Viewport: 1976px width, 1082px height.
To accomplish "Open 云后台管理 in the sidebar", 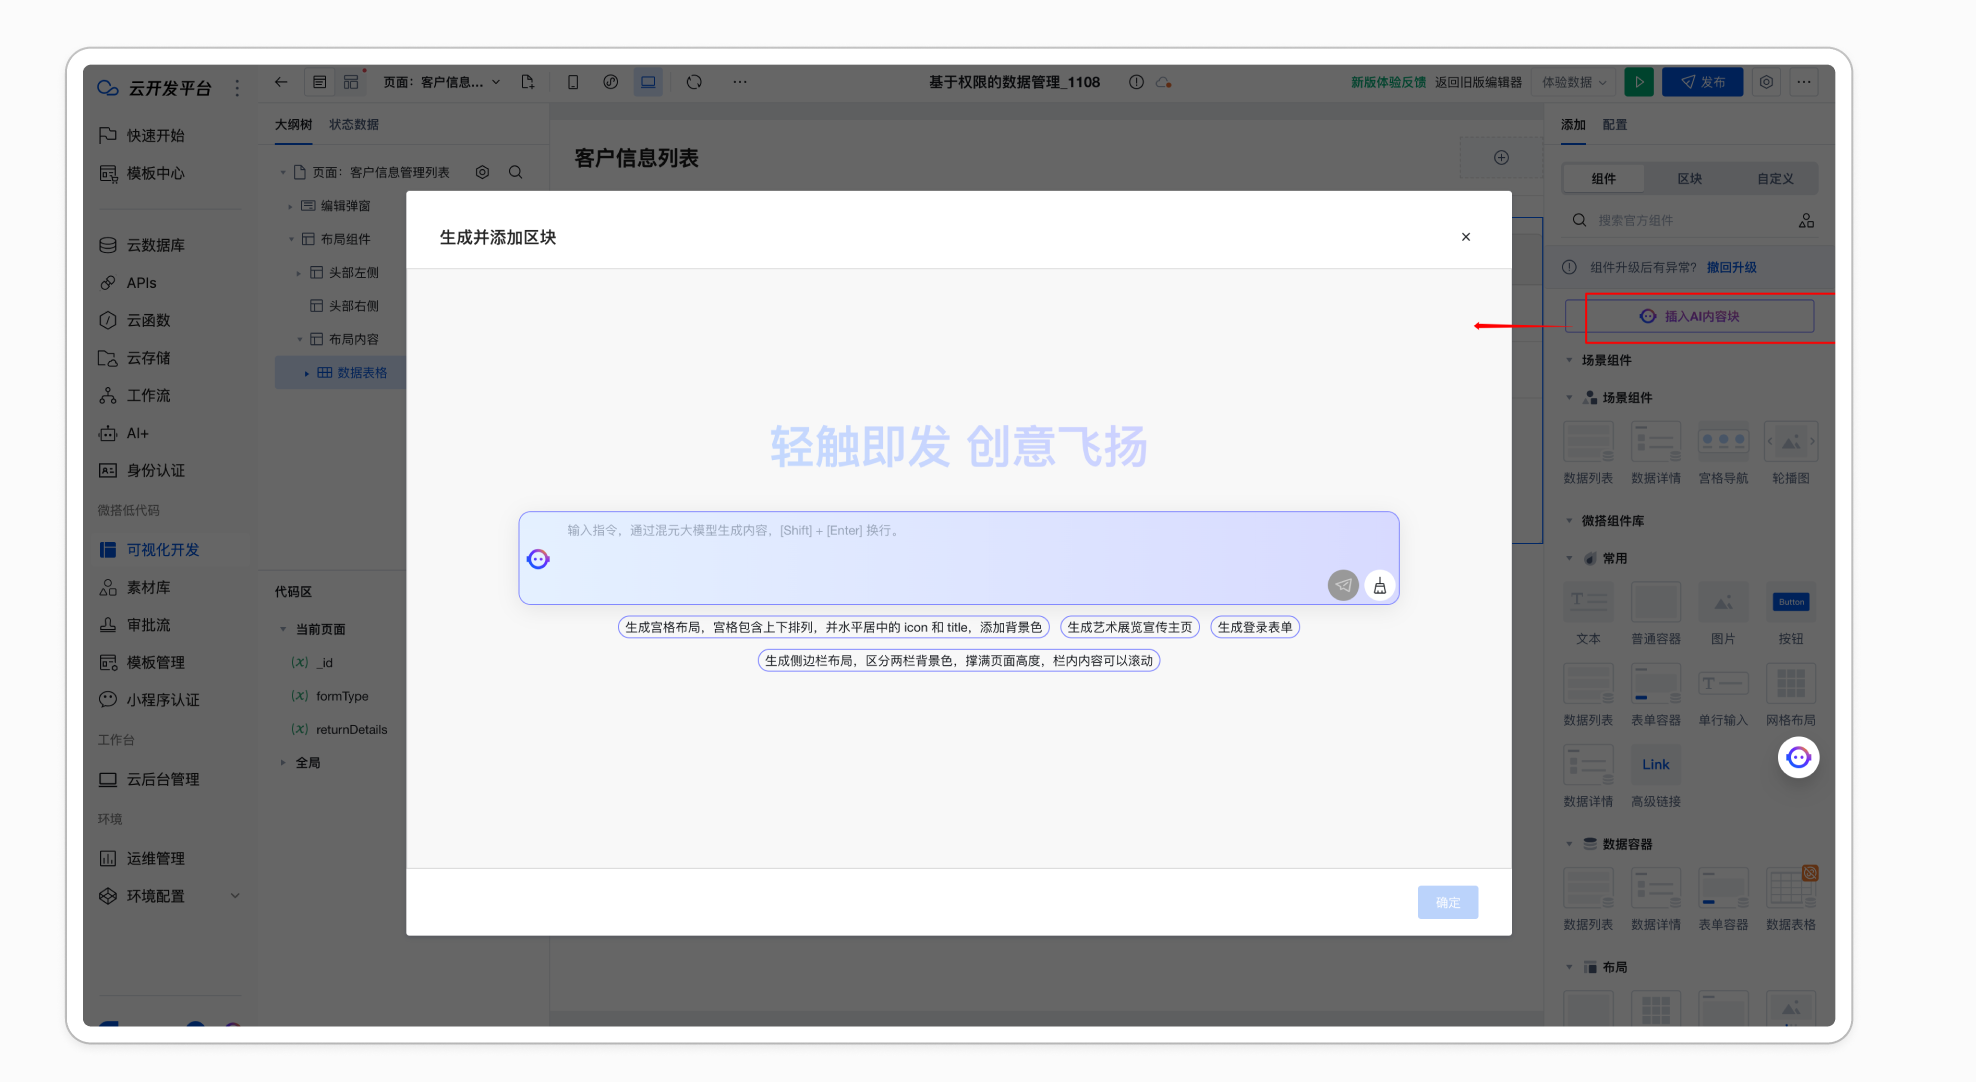I will point(162,779).
